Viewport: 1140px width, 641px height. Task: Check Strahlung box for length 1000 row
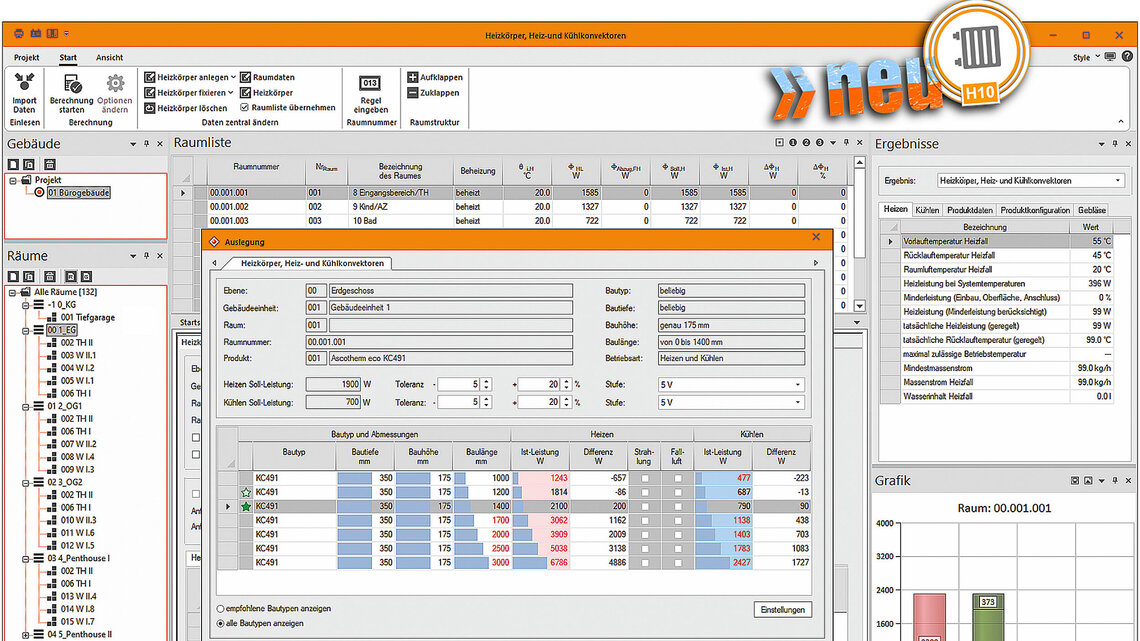click(644, 478)
